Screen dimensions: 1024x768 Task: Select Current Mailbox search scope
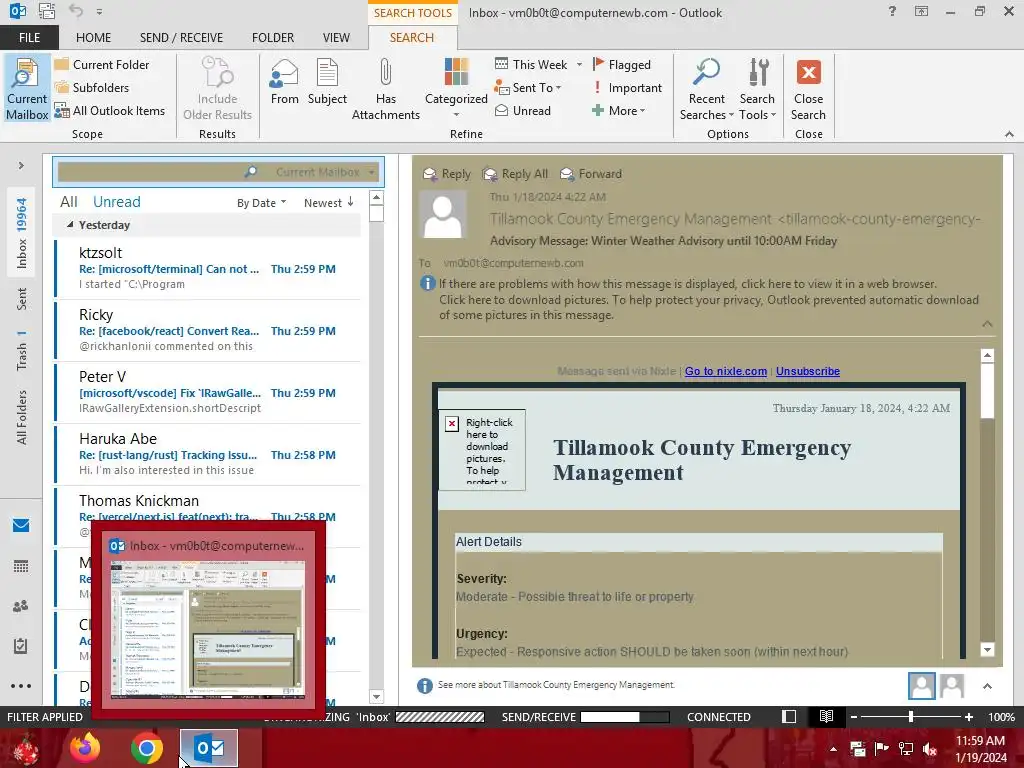[27, 89]
